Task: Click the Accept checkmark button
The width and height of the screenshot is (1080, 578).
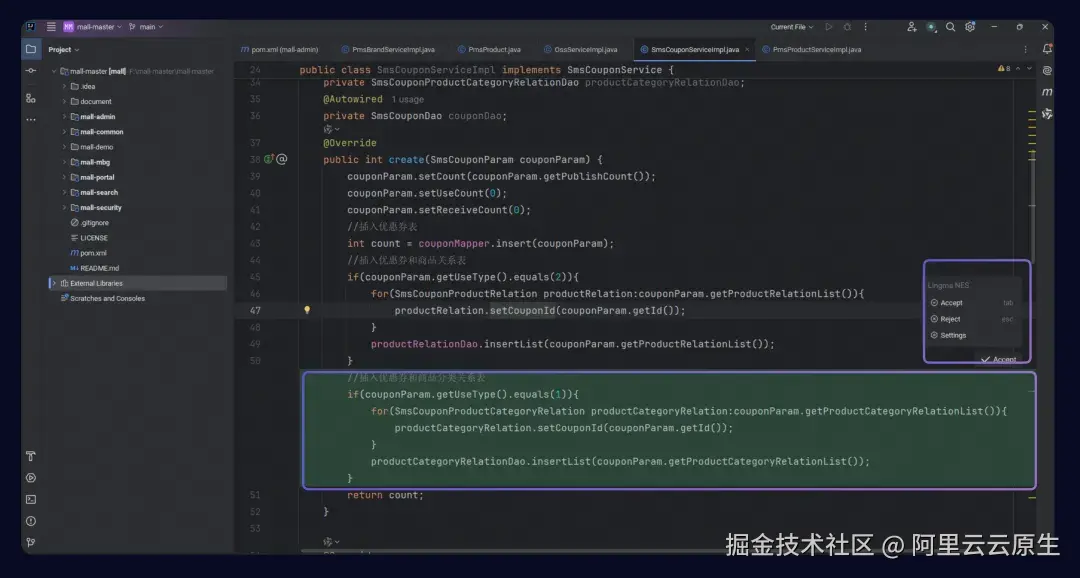Action: (998, 359)
